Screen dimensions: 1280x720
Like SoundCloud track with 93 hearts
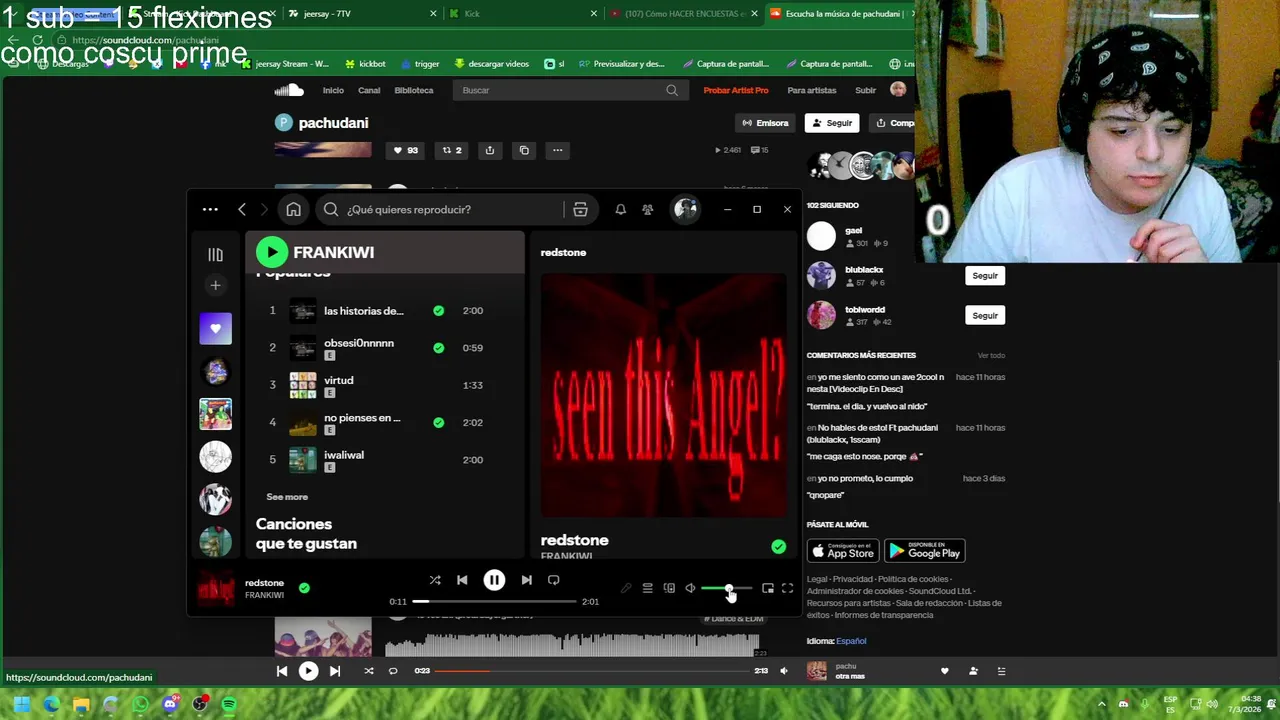405,150
